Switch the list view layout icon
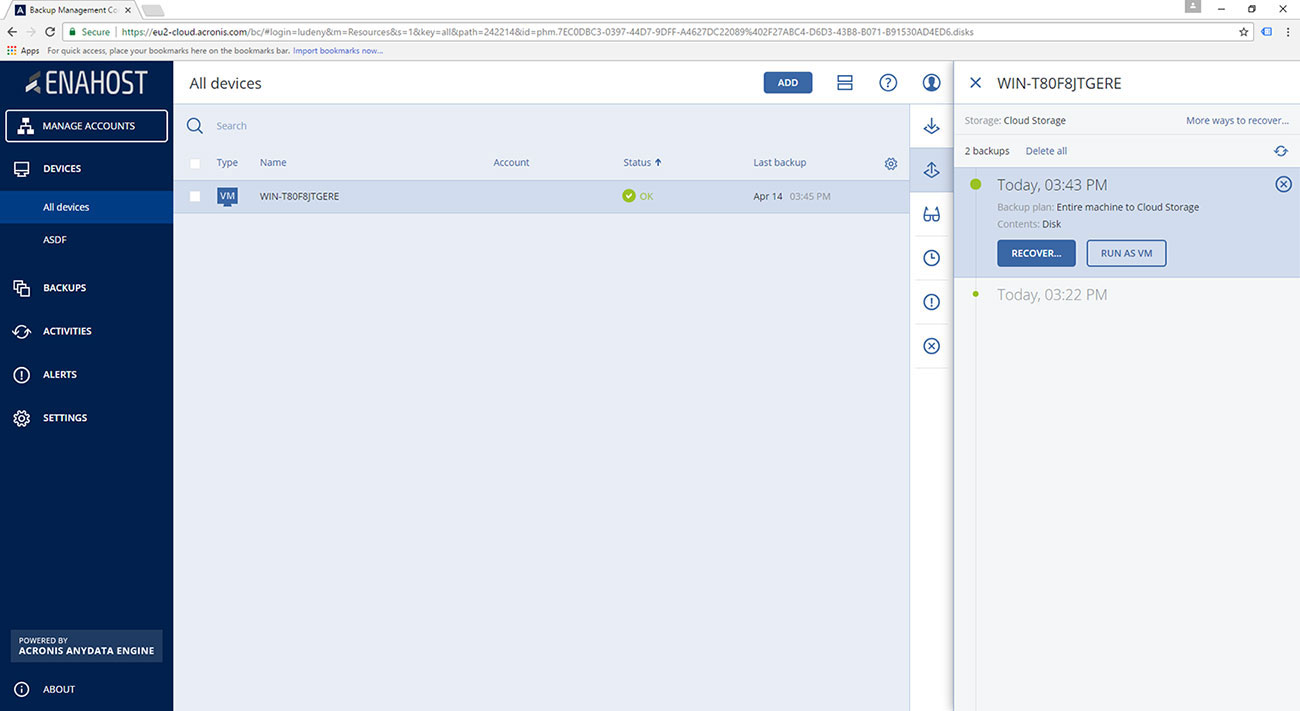This screenshot has height=711, width=1300. click(x=845, y=83)
